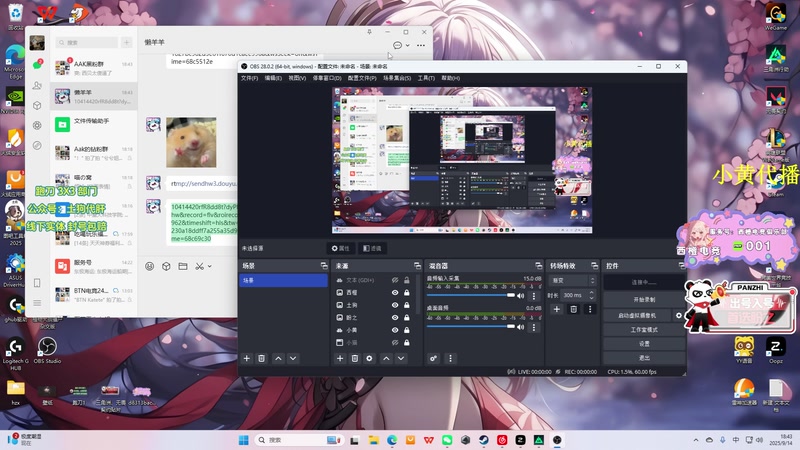Open WeGame desktop shortcut

pyautogui.click(x=776, y=17)
